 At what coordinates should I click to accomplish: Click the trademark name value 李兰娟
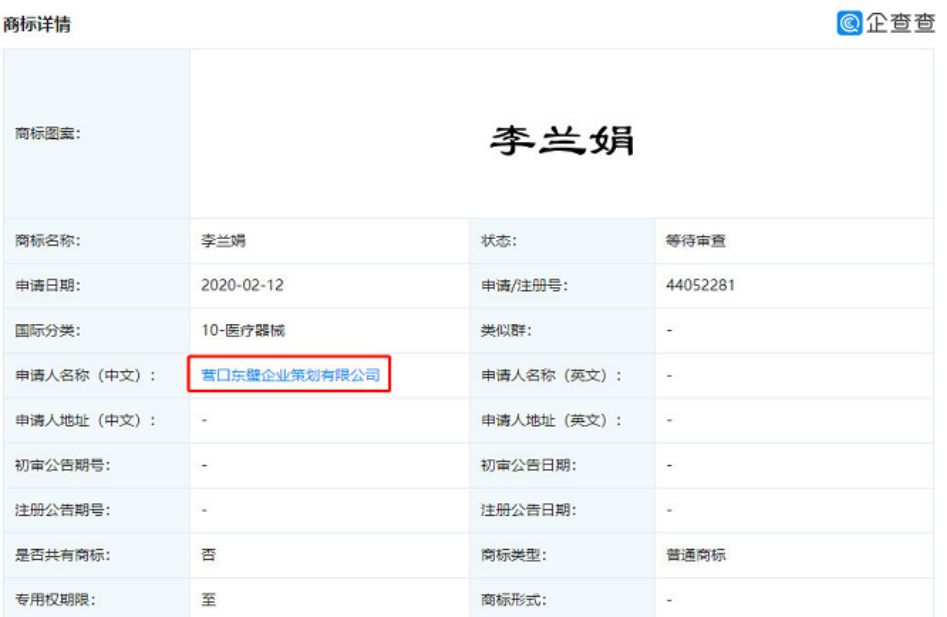[223, 241]
